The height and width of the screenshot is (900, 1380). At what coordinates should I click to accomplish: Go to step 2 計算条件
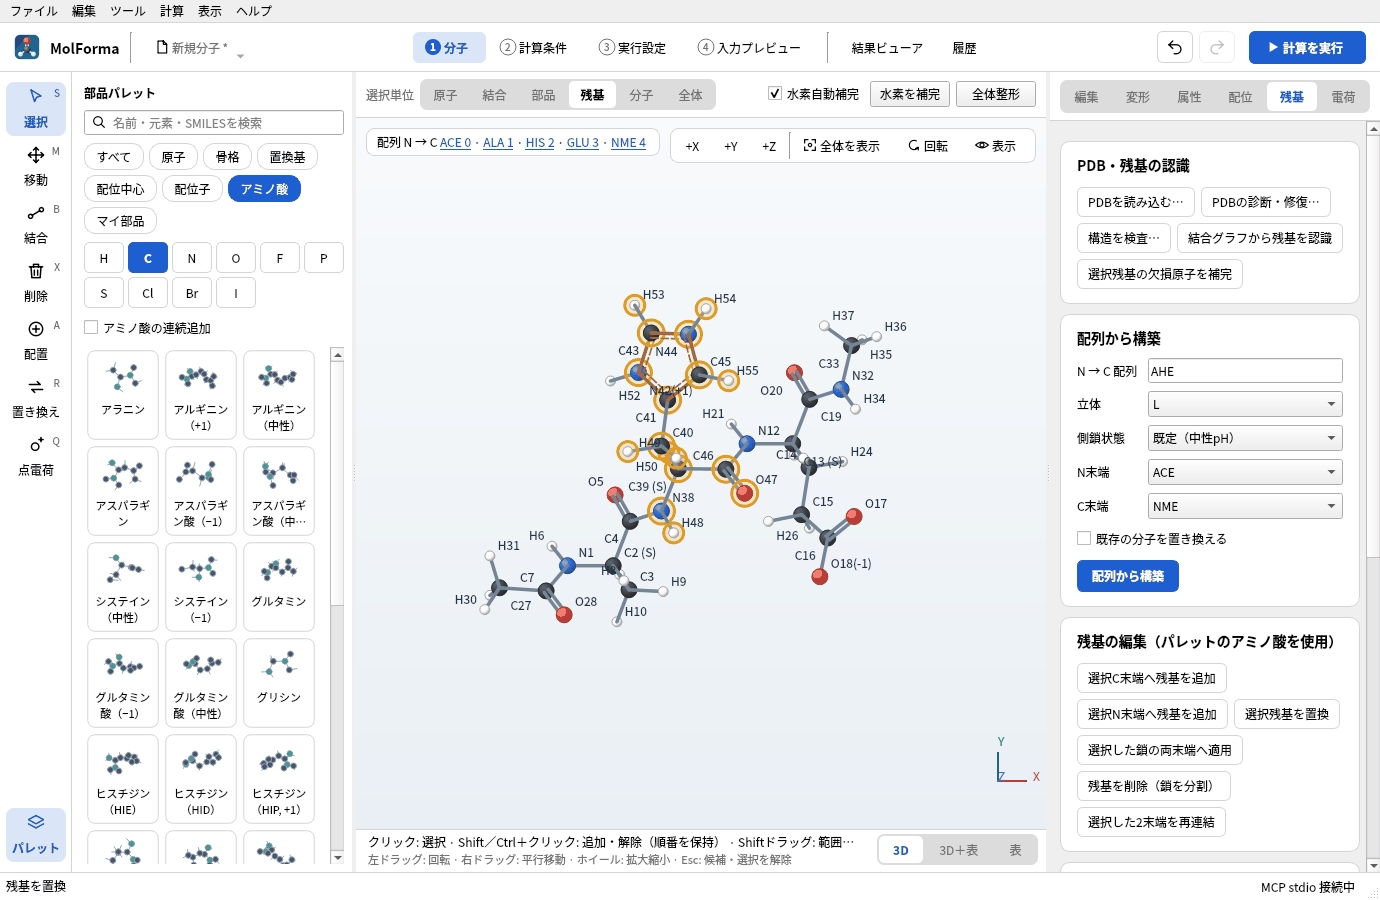point(534,48)
